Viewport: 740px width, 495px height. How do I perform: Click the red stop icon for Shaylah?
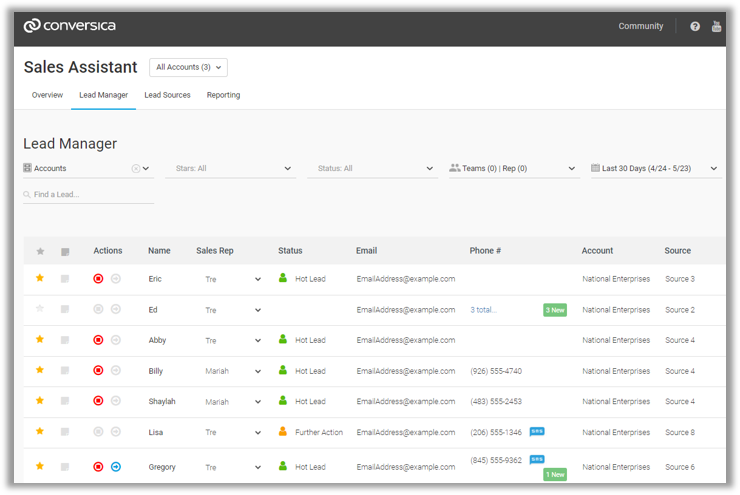pyautogui.click(x=98, y=401)
